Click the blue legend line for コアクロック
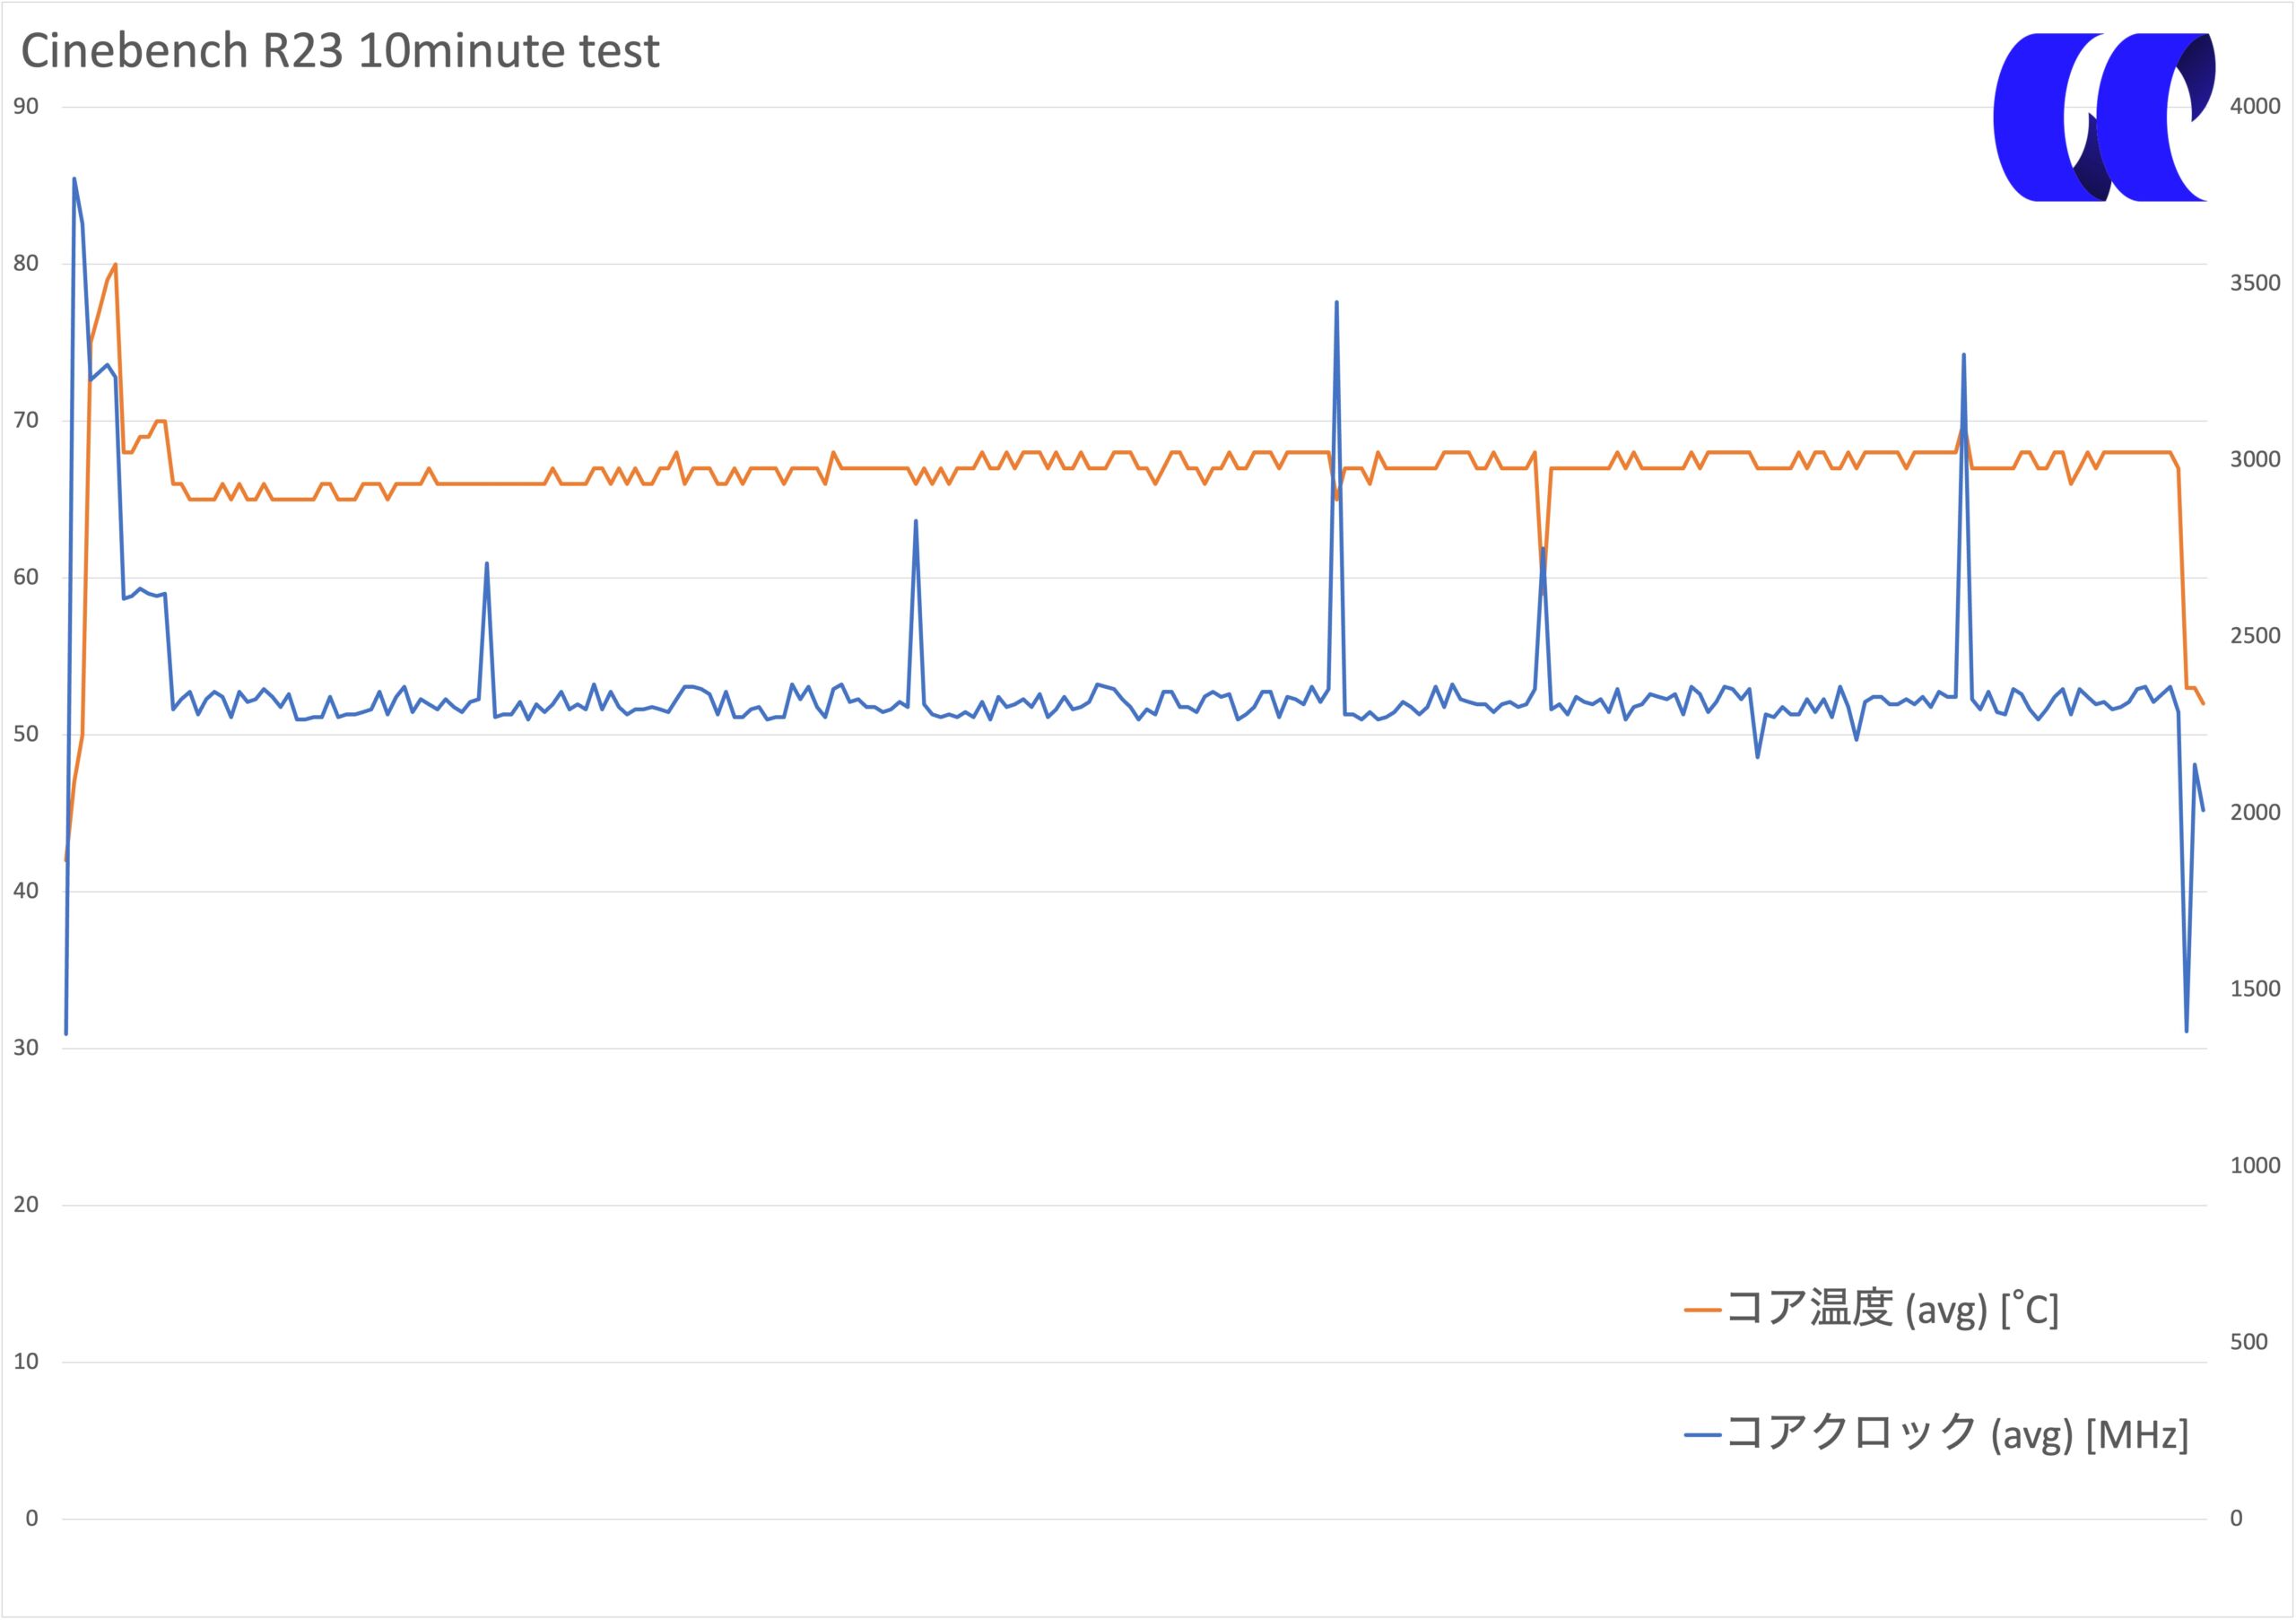This screenshot has width=2296, height=1620. pos(1702,1435)
